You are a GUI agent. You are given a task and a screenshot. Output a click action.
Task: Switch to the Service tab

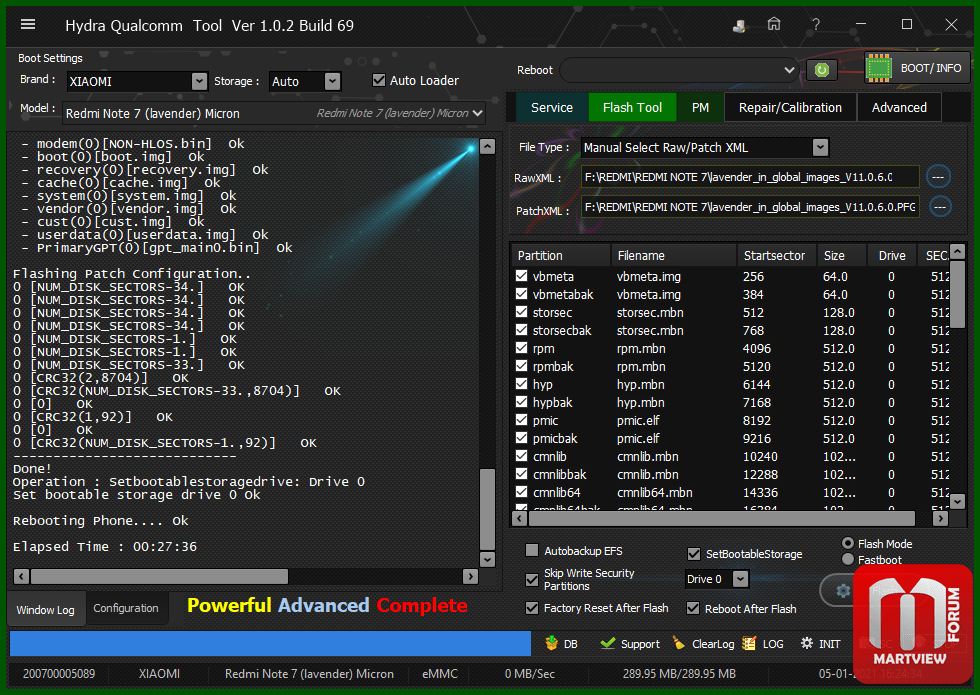[552, 108]
